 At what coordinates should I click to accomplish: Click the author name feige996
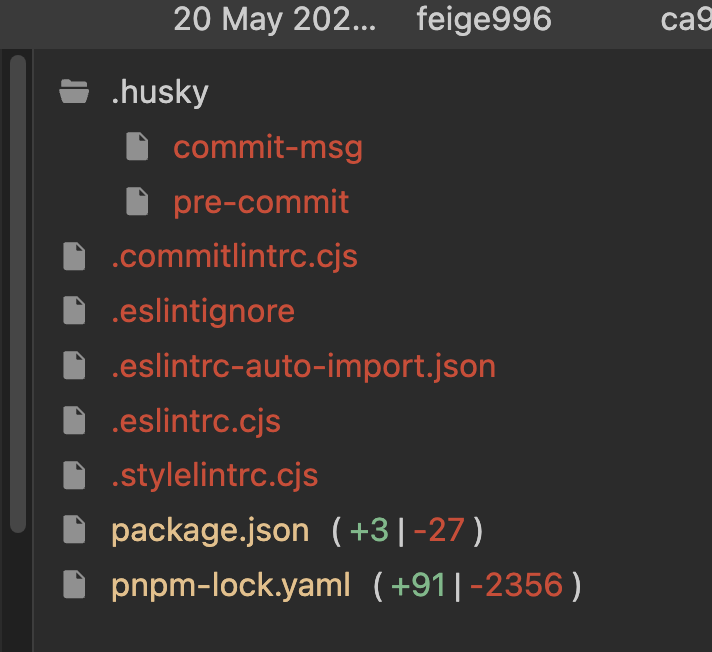point(484,19)
